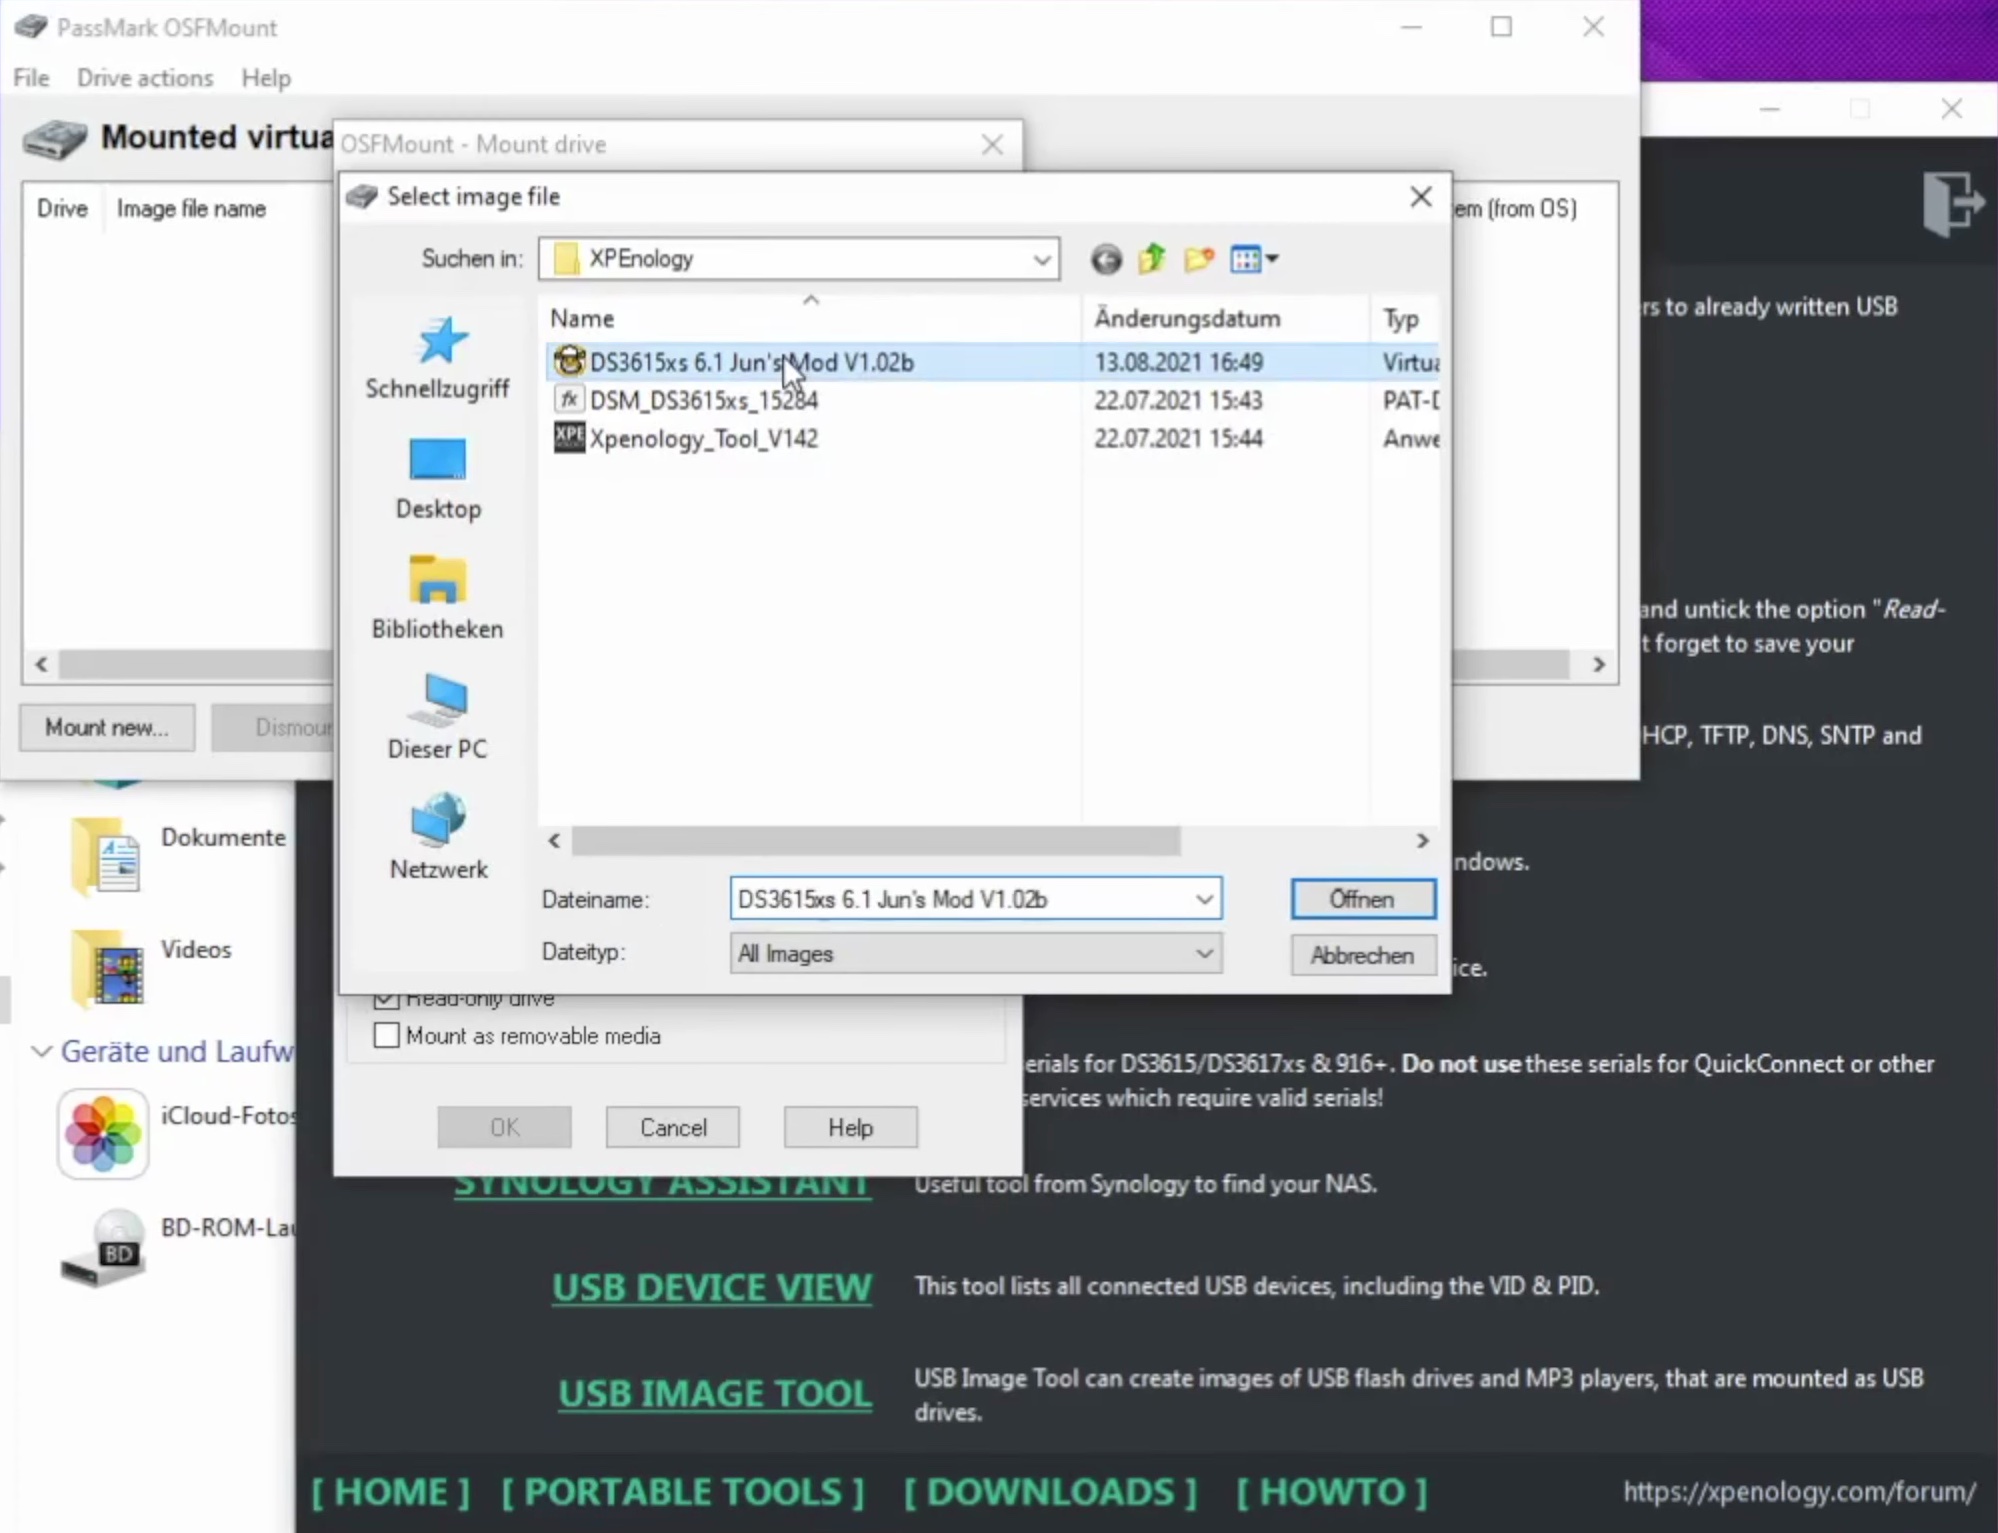Click Help in the Mount drive dialog

(851, 1128)
